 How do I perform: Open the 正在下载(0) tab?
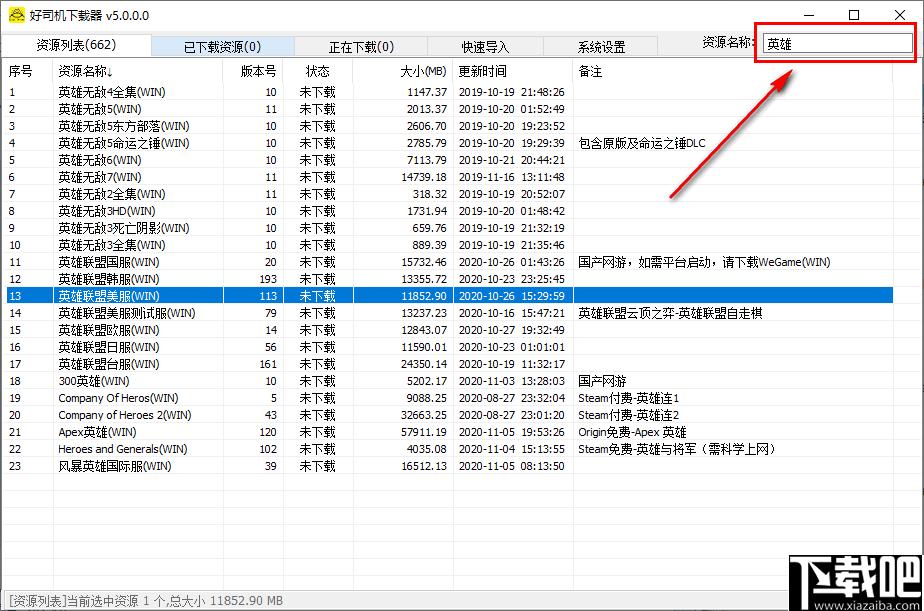(361, 47)
